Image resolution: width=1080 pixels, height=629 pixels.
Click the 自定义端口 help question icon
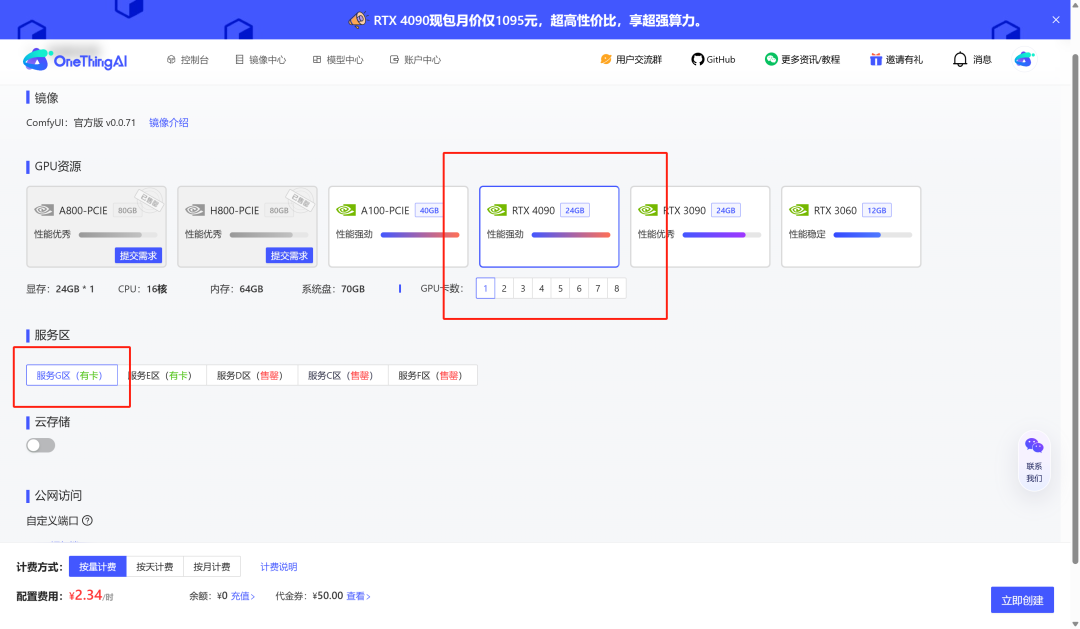(x=87, y=521)
